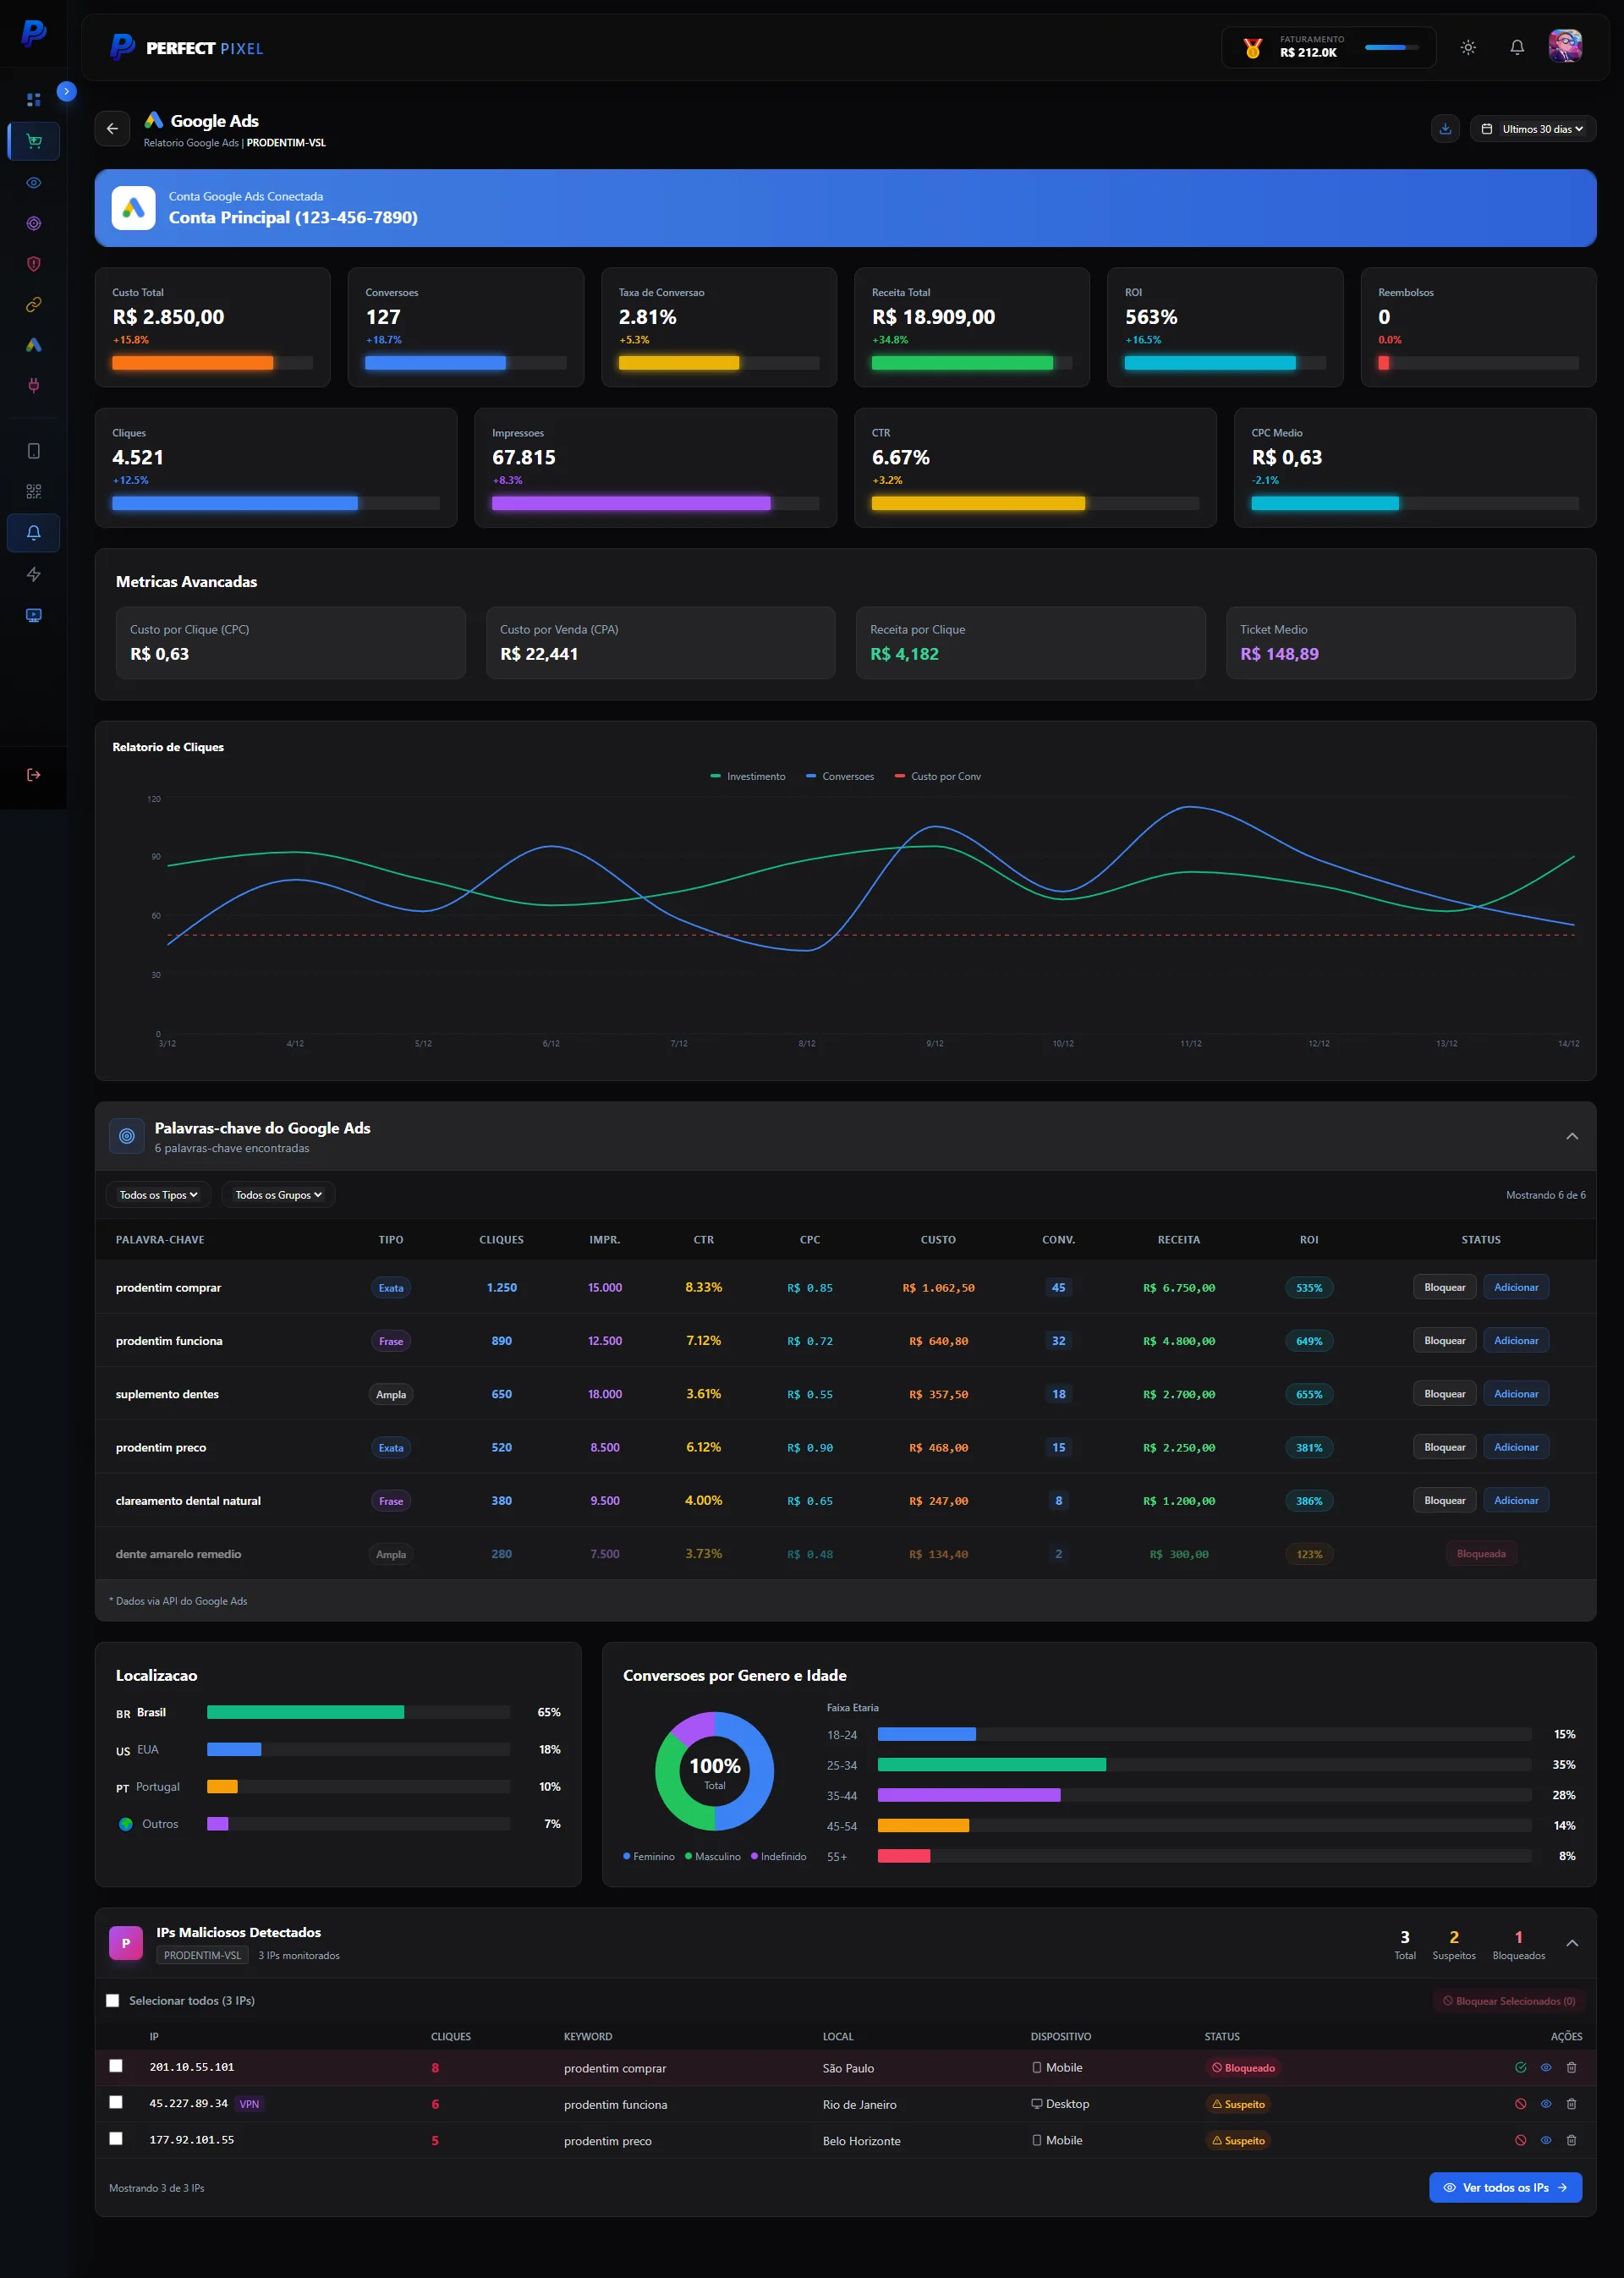Collapse the Palavras-chave do Google Ads section
Image resolution: width=1624 pixels, height=2278 pixels.
point(1572,1137)
